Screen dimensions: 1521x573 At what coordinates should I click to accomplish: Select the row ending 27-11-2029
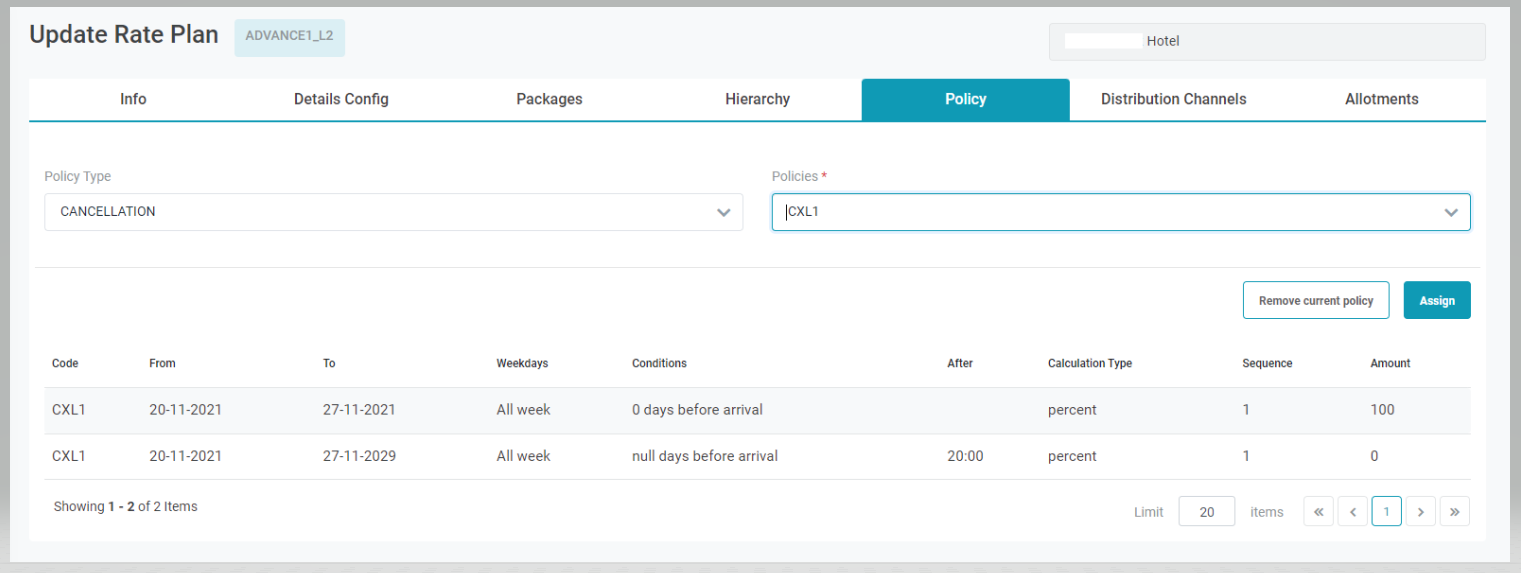[x=750, y=456]
